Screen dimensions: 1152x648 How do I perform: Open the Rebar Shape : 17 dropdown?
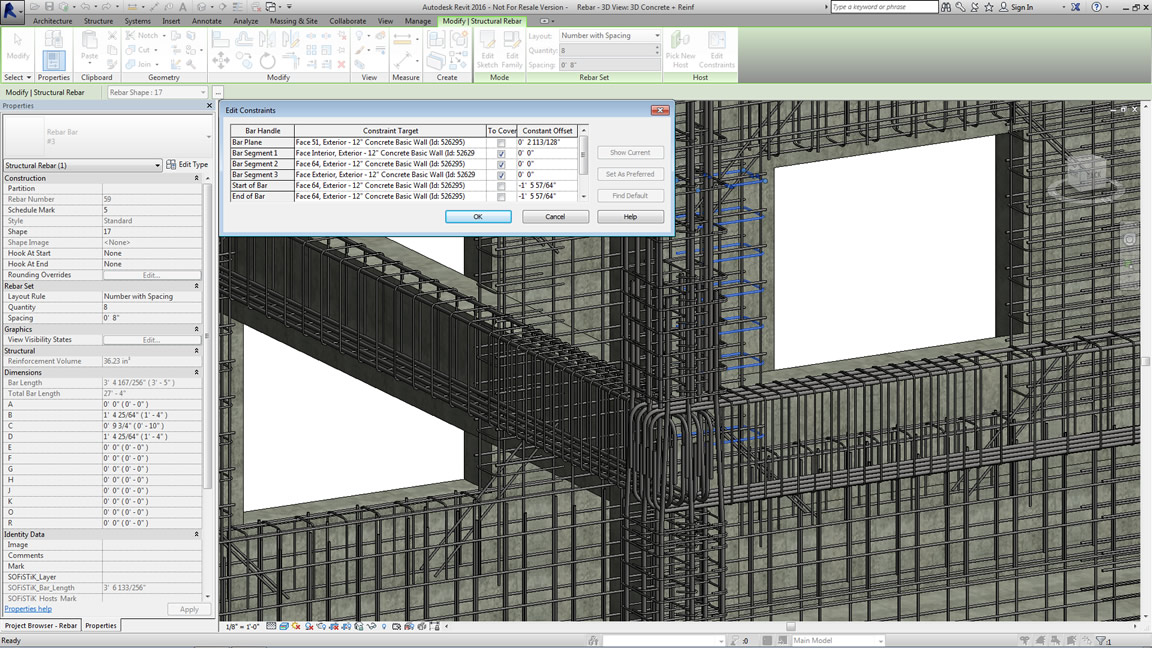(x=157, y=93)
